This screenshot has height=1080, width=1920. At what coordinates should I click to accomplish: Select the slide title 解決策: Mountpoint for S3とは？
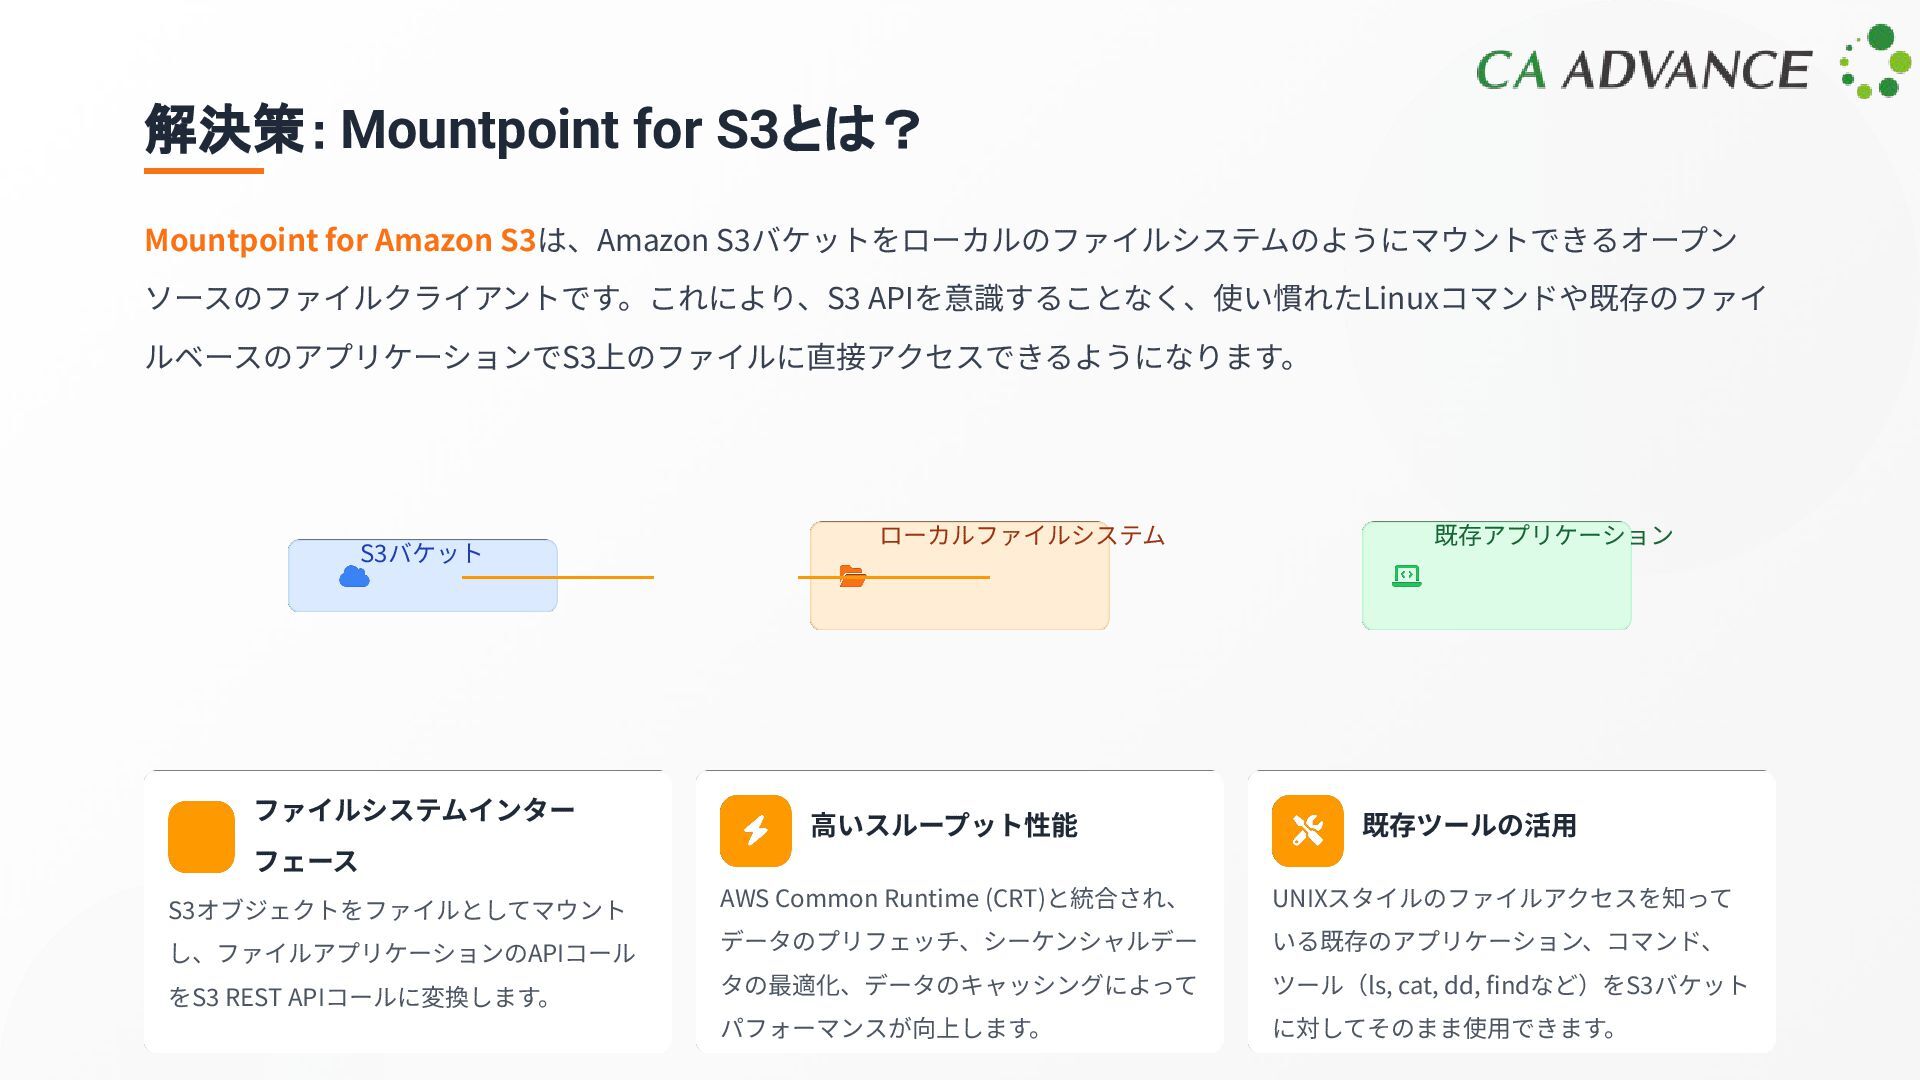pyautogui.click(x=531, y=129)
